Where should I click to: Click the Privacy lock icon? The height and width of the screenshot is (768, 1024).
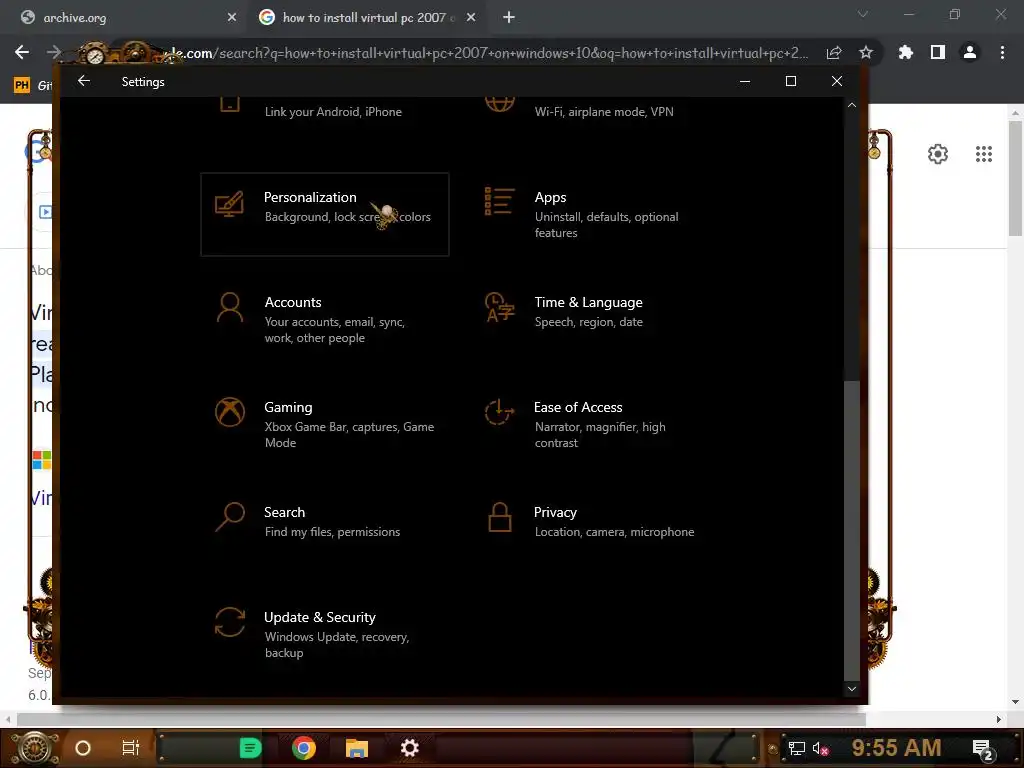500,517
